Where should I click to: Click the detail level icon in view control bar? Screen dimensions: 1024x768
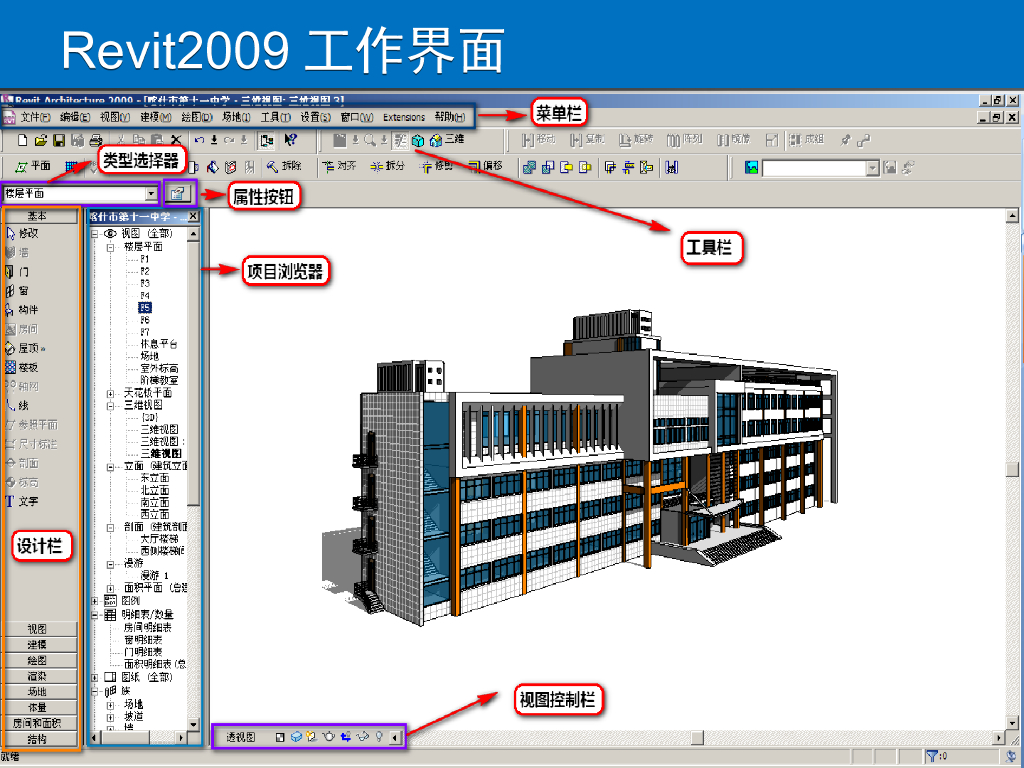pos(280,737)
